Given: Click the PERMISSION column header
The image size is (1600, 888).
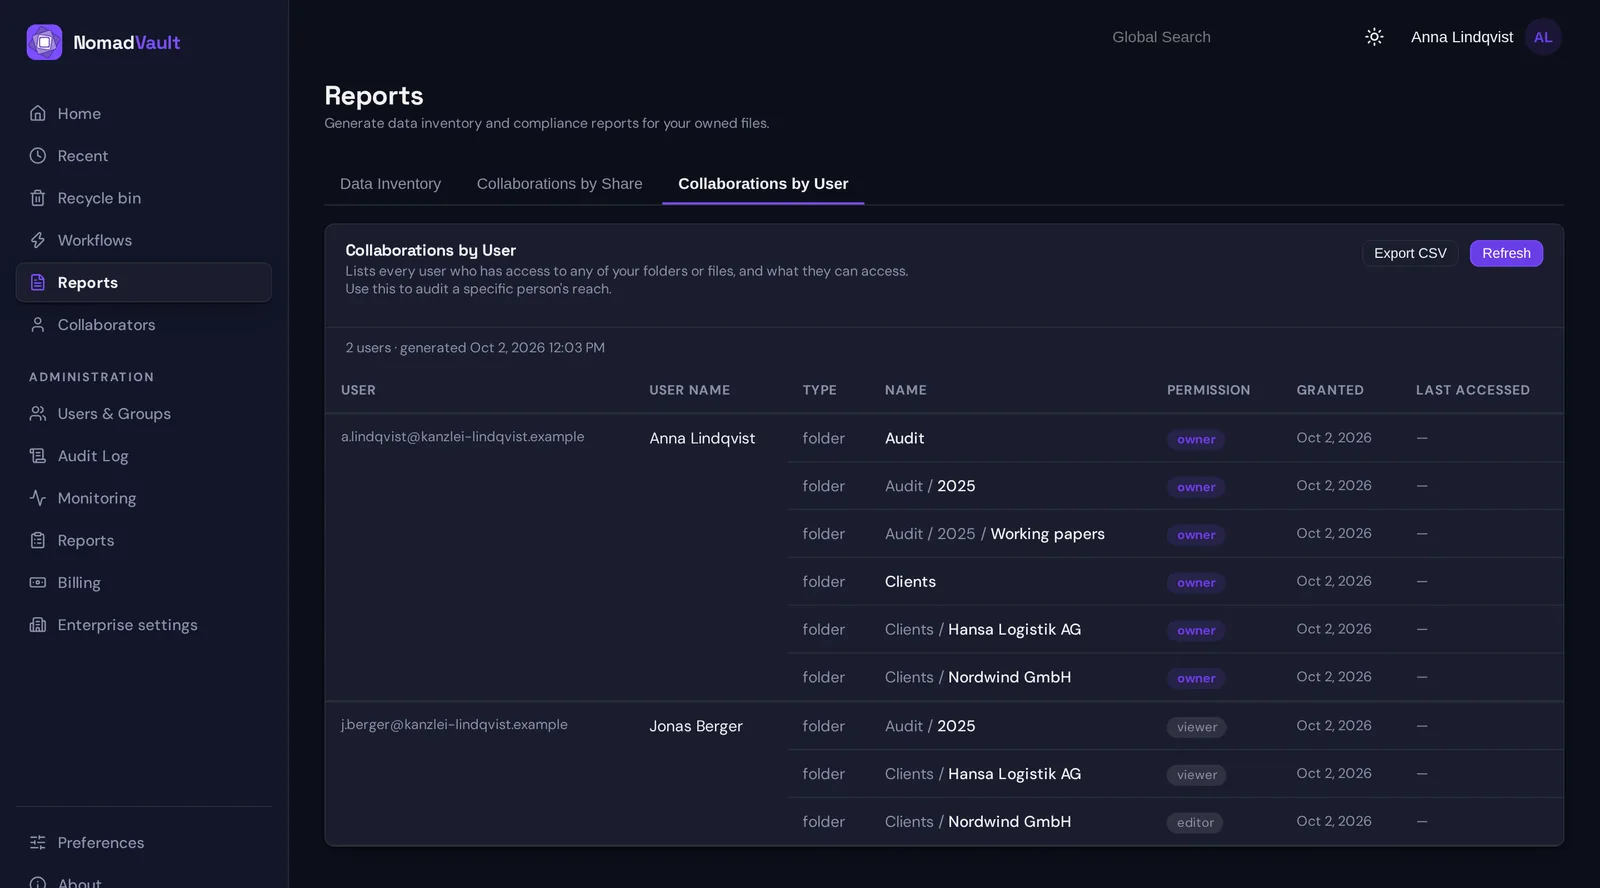Looking at the screenshot, I should coord(1208,390).
